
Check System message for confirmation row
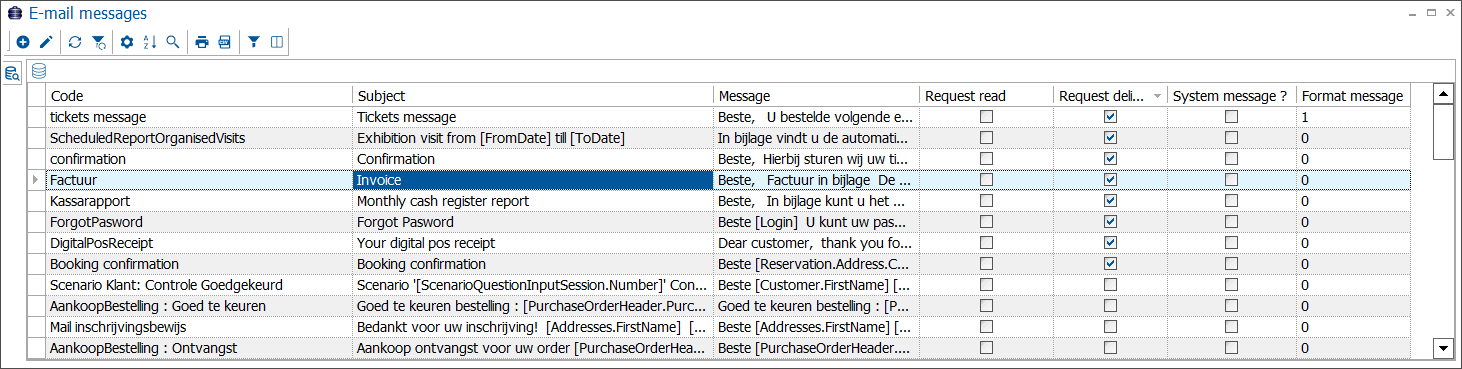1231,159
